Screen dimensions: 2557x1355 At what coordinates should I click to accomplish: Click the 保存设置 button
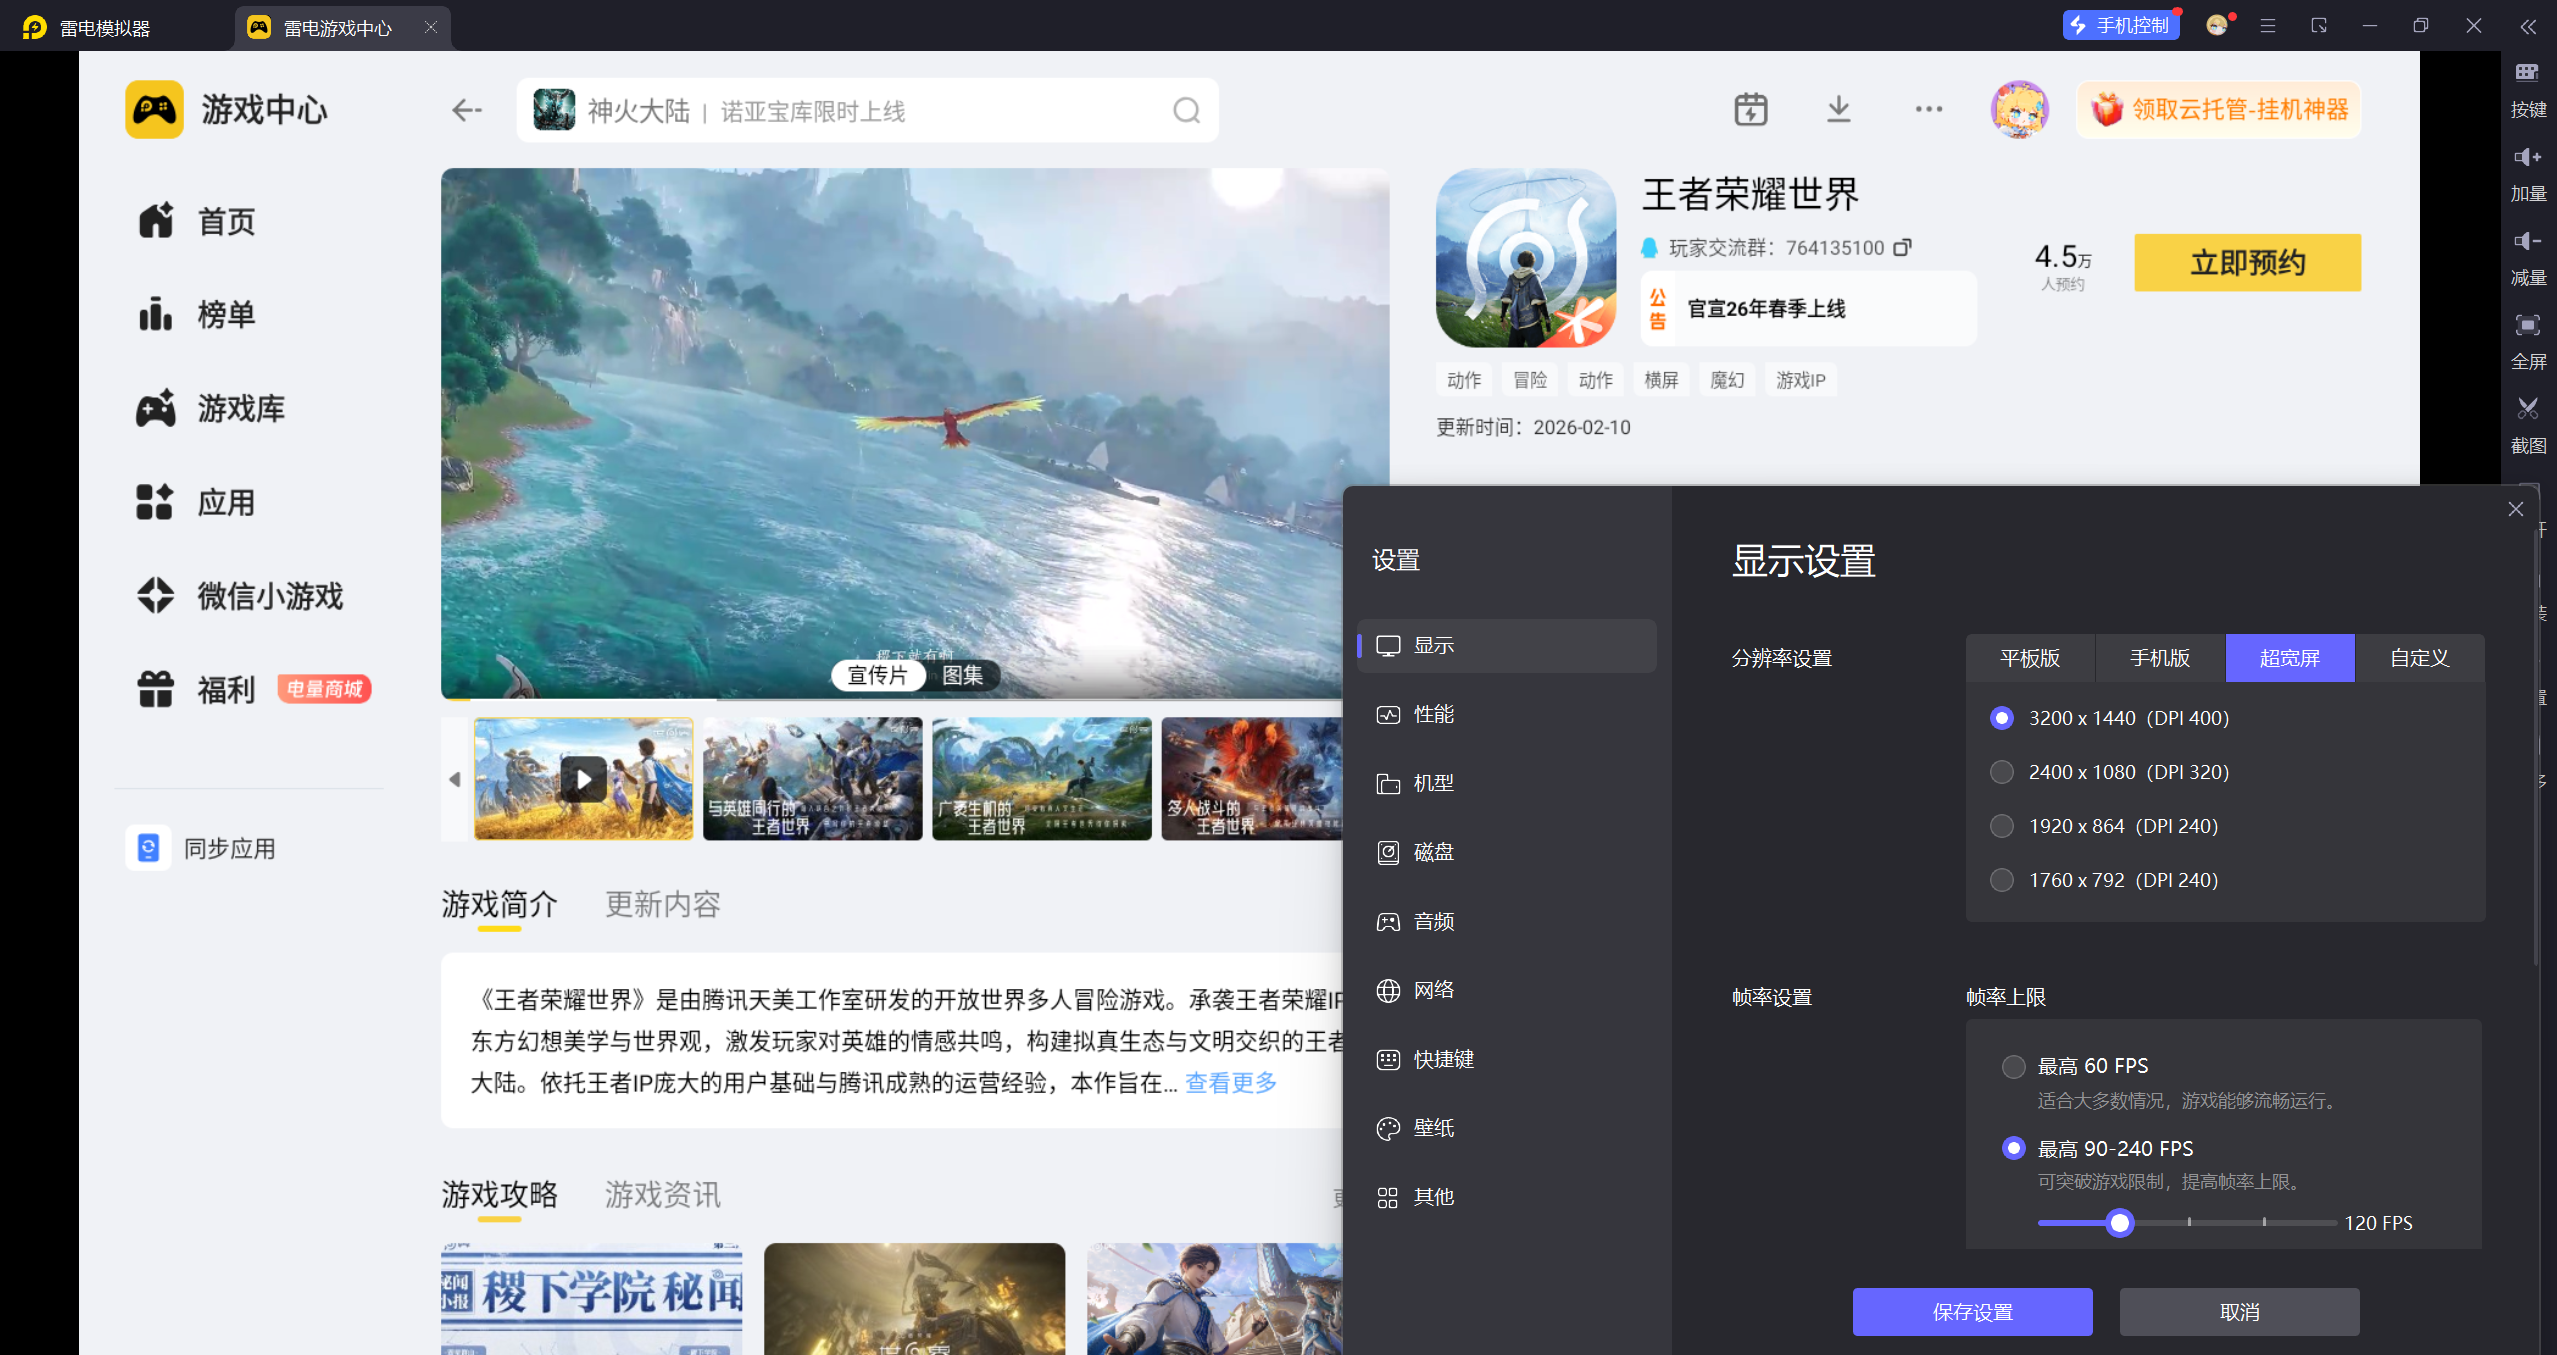coord(1971,1311)
